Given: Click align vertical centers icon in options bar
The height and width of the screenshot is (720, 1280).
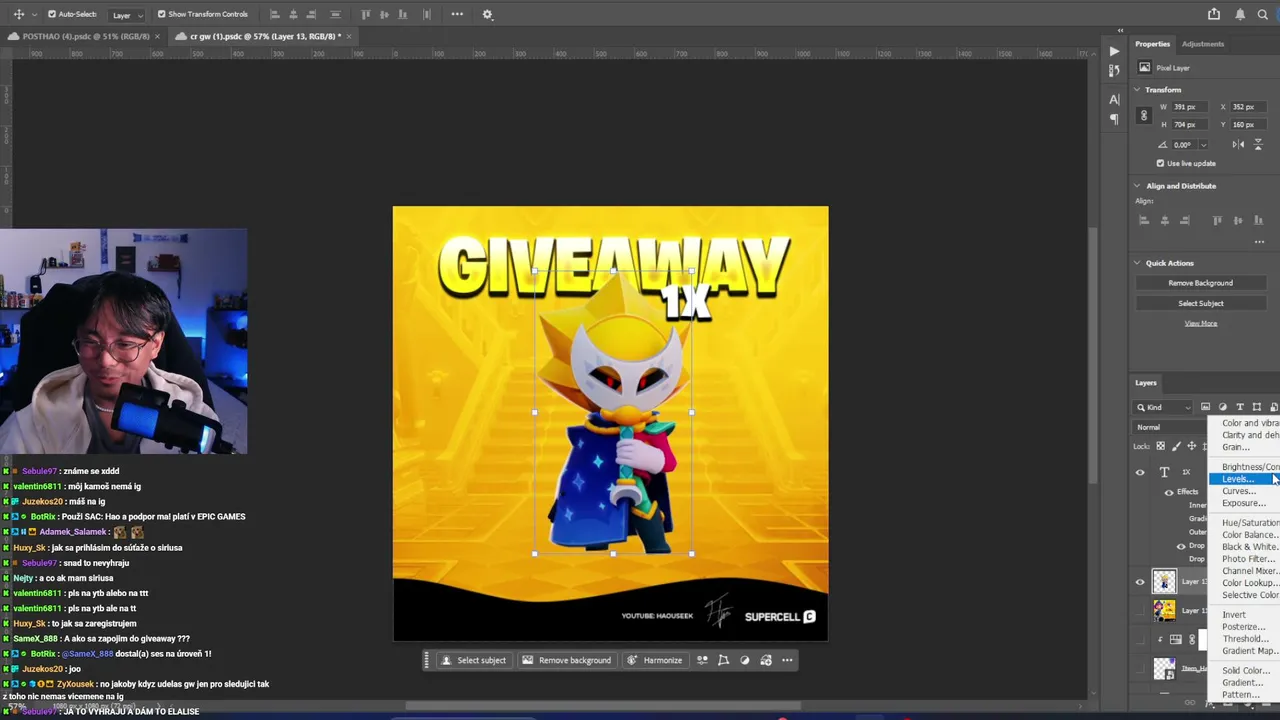Looking at the screenshot, I should coord(384,14).
